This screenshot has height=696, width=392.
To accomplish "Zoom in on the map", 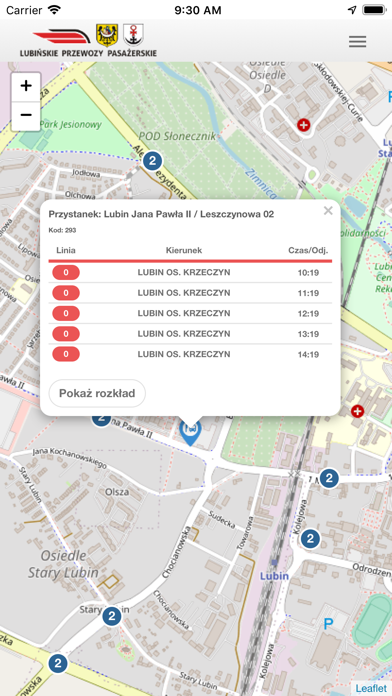I will tap(26, 87).
